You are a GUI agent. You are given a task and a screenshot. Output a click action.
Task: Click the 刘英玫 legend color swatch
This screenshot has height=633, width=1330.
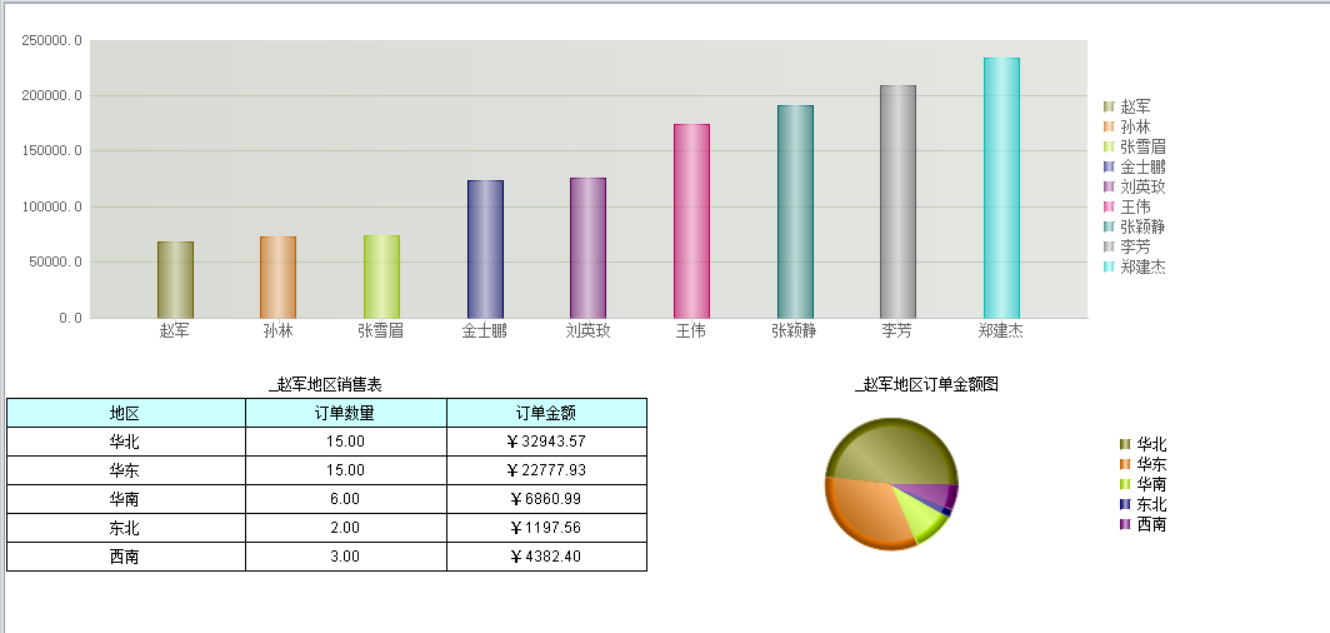tap(1108, 186)
